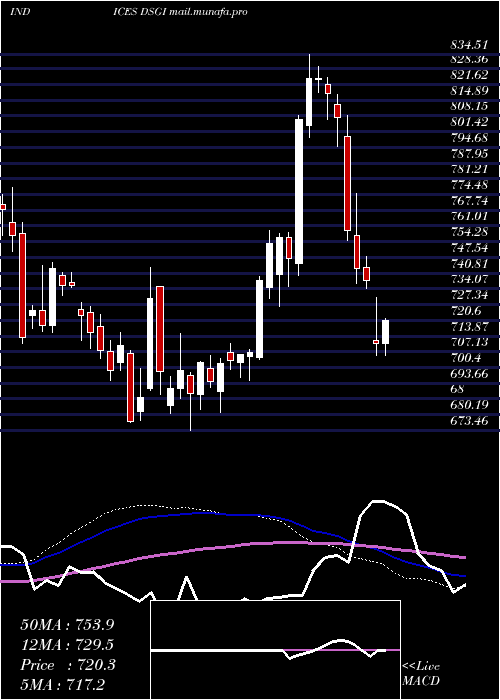Click the 761.01 price label
This screenshot has width=500, height=700.
469,217
